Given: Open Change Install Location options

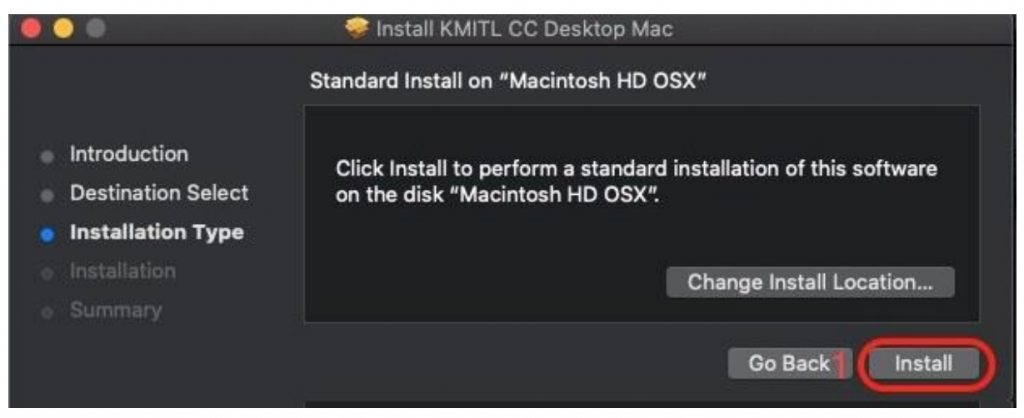Looking at the screenshot, I should click(x=810, y=282).
